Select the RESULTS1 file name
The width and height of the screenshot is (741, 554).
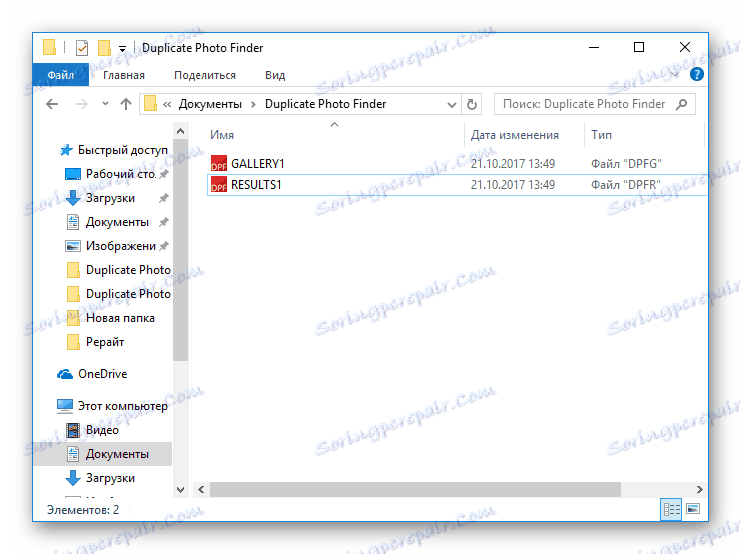coord(256,184)
